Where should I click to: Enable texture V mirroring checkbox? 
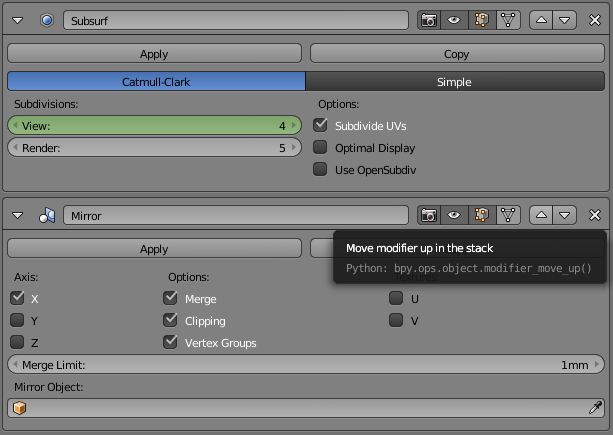396,320
